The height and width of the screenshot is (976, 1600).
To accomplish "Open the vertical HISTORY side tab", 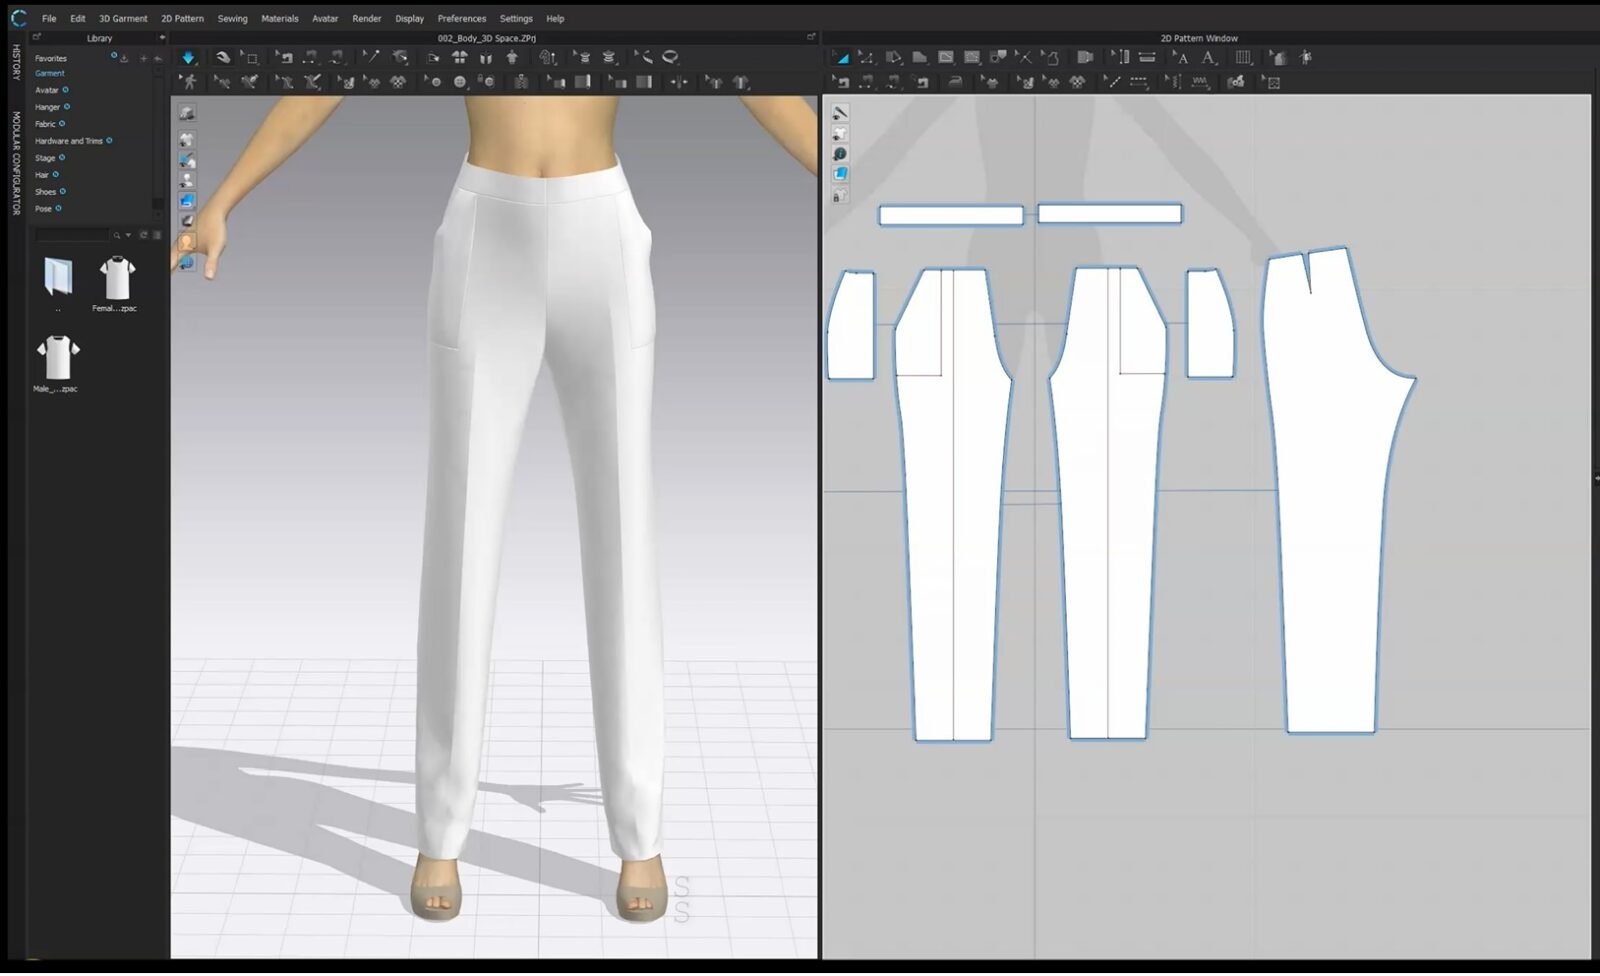I will pyautogui.click(x=15, y=62).
